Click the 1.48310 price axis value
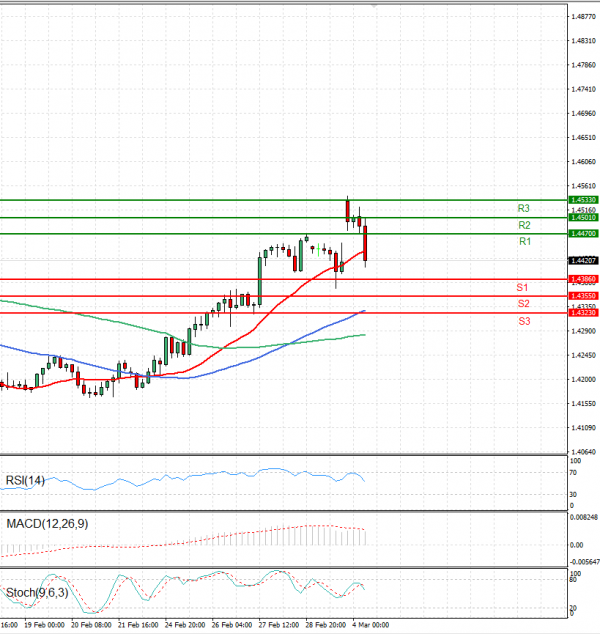This screenshot has width=600, height=634. pos(583,41)
